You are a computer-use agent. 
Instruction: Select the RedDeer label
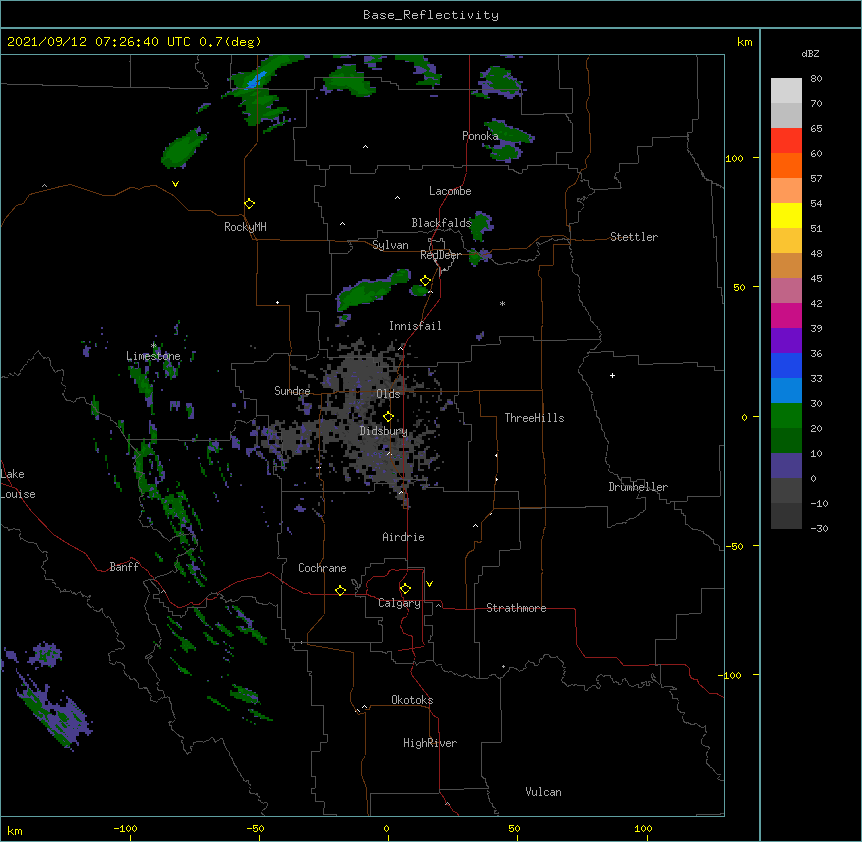tap(441, 255)
